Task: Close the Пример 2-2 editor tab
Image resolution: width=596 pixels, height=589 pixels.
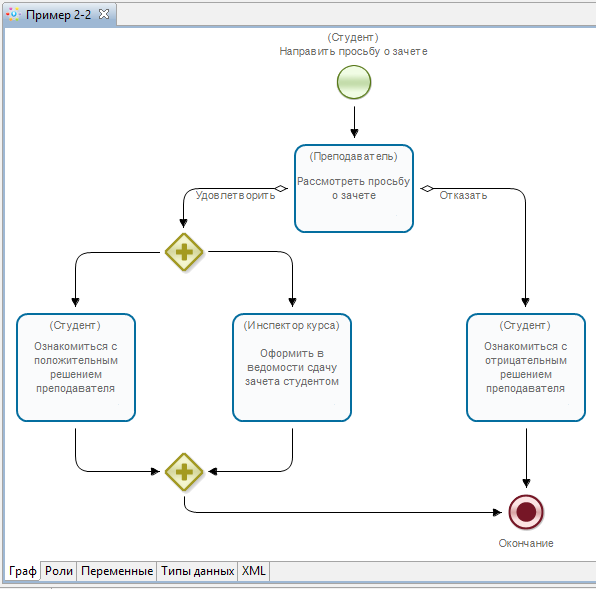Action: pos(104,14)
